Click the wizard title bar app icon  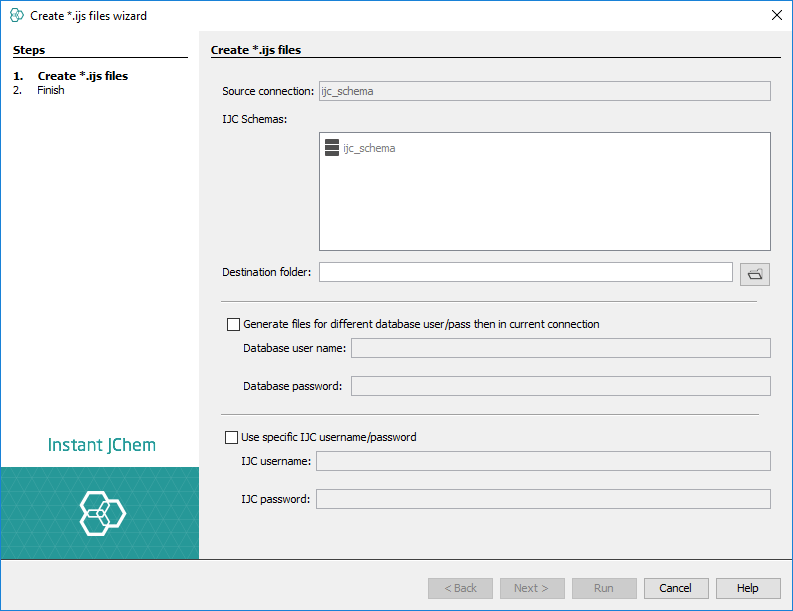[x=16, y=15]
